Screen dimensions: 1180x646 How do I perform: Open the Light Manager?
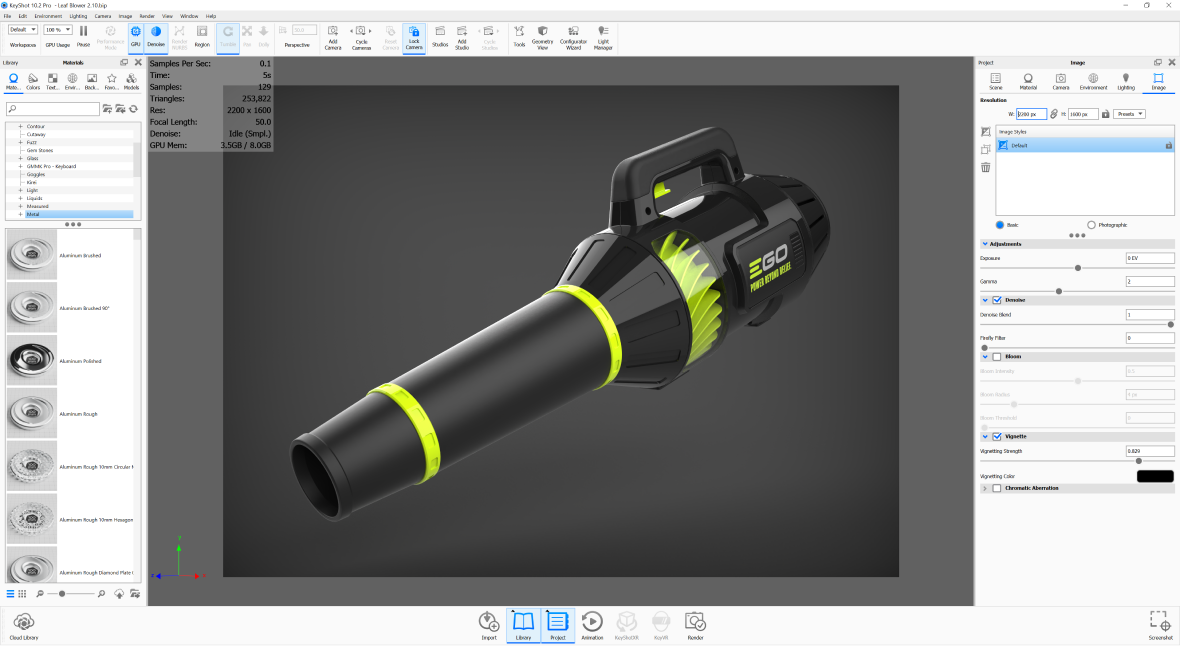pyautogui.click(x=603, y=36)
